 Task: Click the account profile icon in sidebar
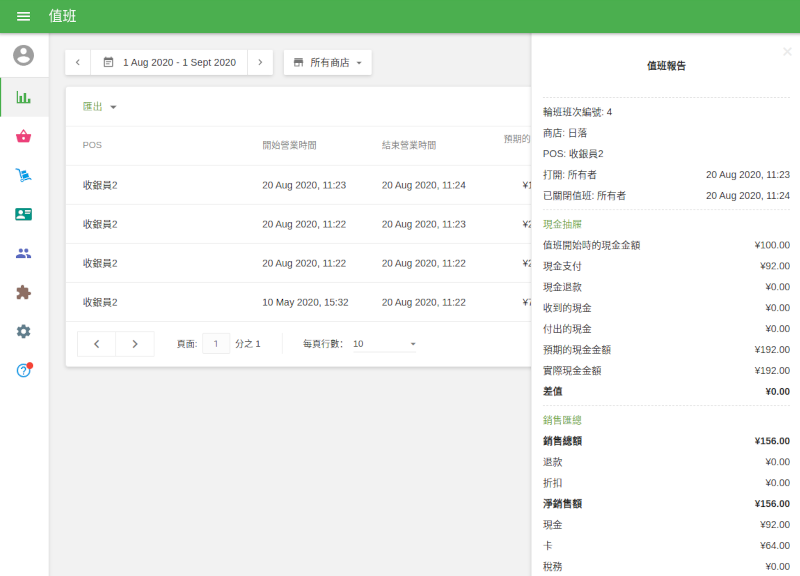24,56
